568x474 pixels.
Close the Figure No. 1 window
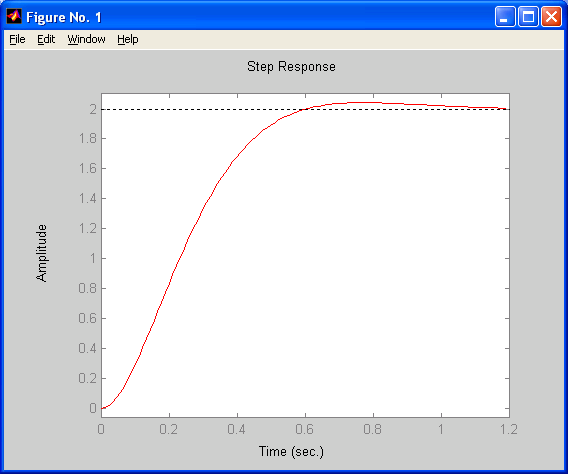[x=551, y=17]
